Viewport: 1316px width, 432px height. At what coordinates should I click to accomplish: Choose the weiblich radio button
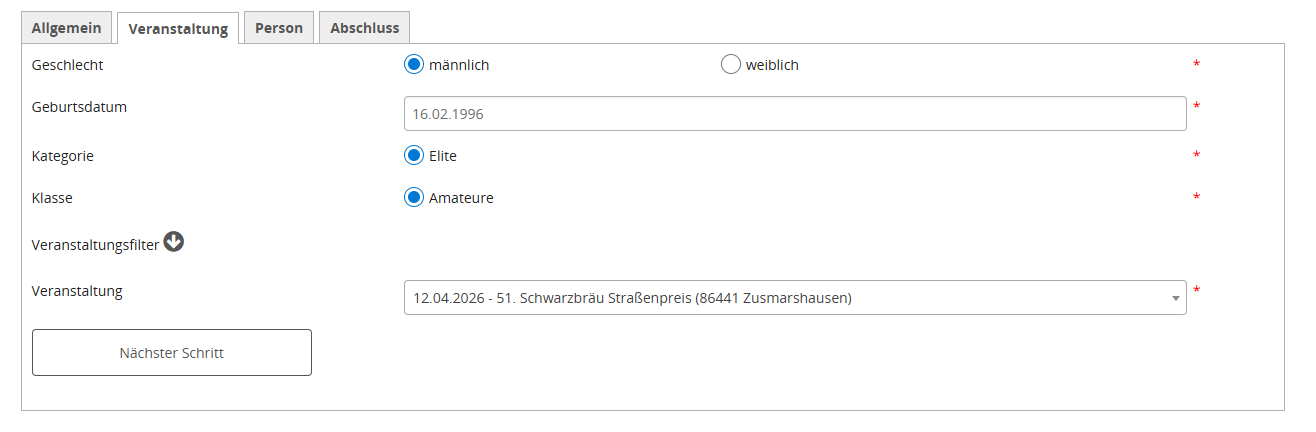coord(731,65)
